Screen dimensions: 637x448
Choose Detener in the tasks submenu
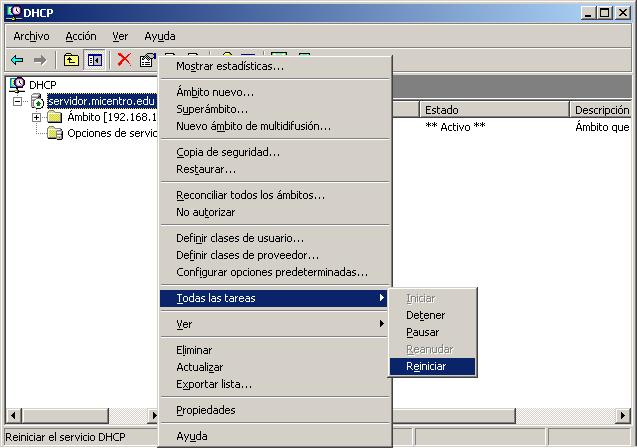coord(426,315)
